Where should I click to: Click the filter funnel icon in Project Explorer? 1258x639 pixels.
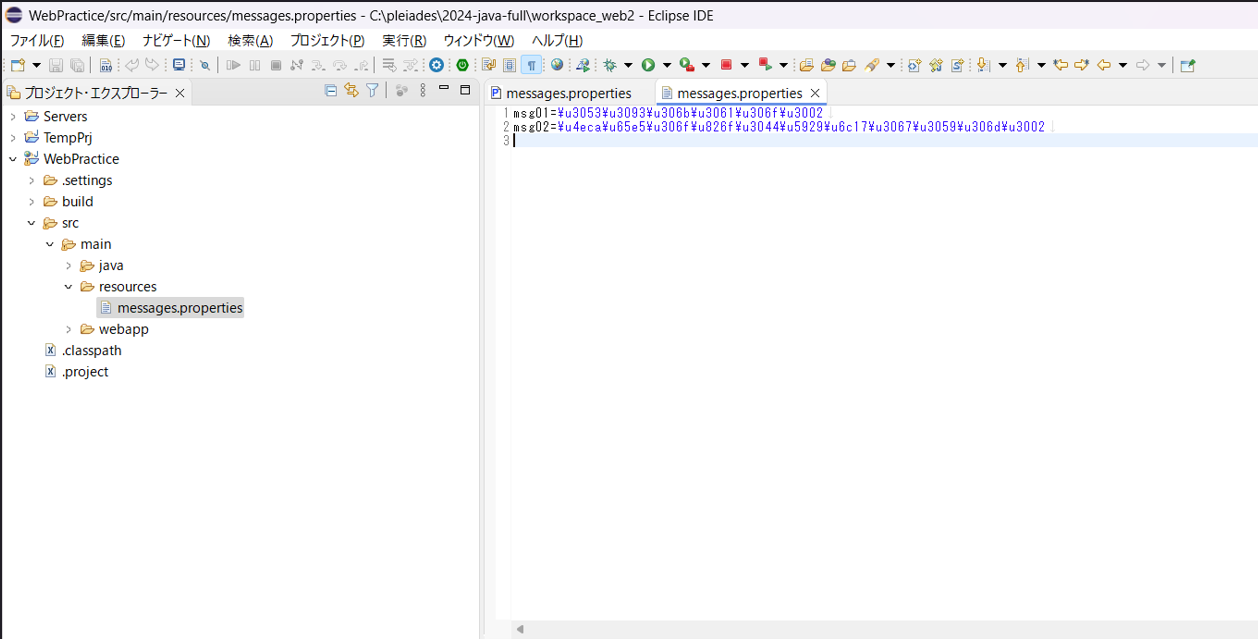pos(372,91)
